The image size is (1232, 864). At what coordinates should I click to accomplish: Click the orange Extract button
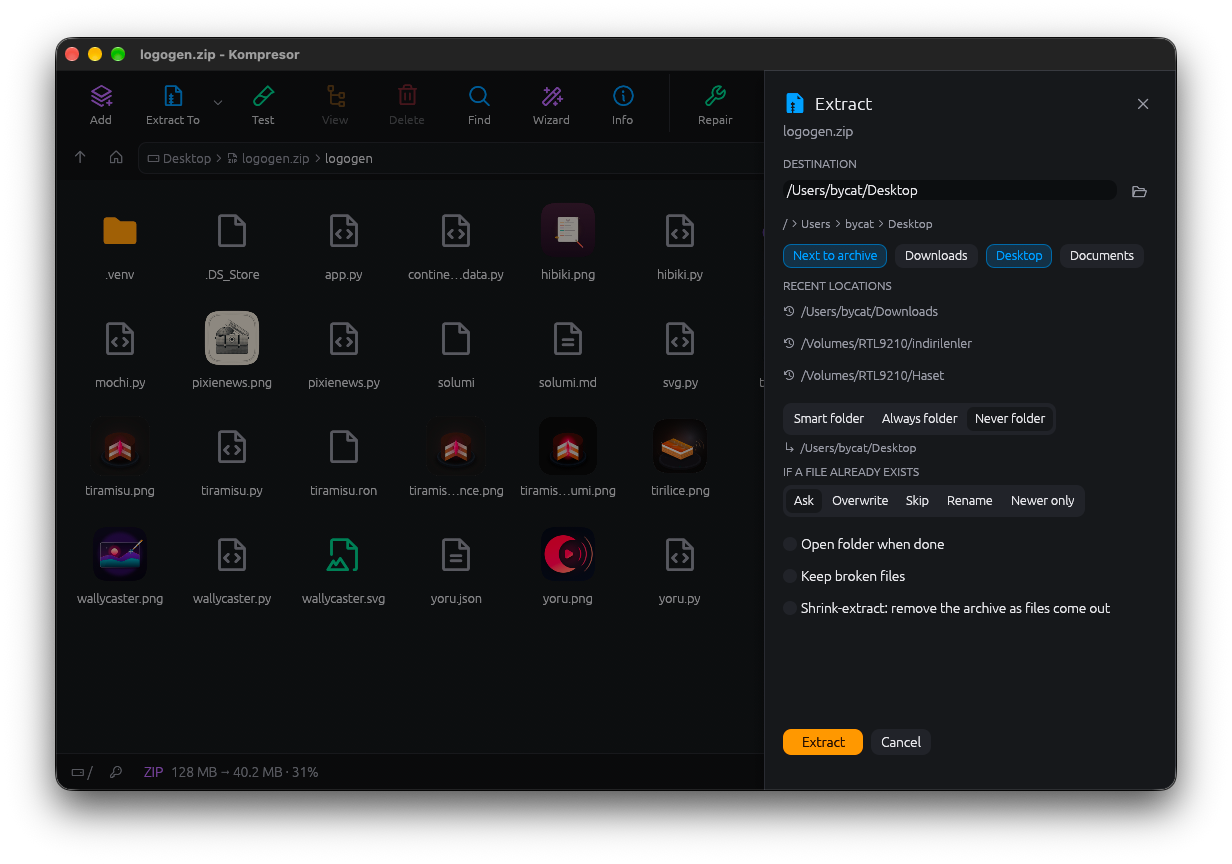coord(823,742)
